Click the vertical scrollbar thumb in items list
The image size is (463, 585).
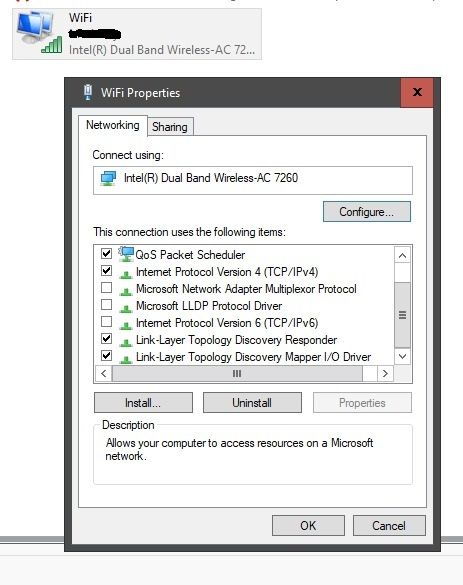click(402, 315)
